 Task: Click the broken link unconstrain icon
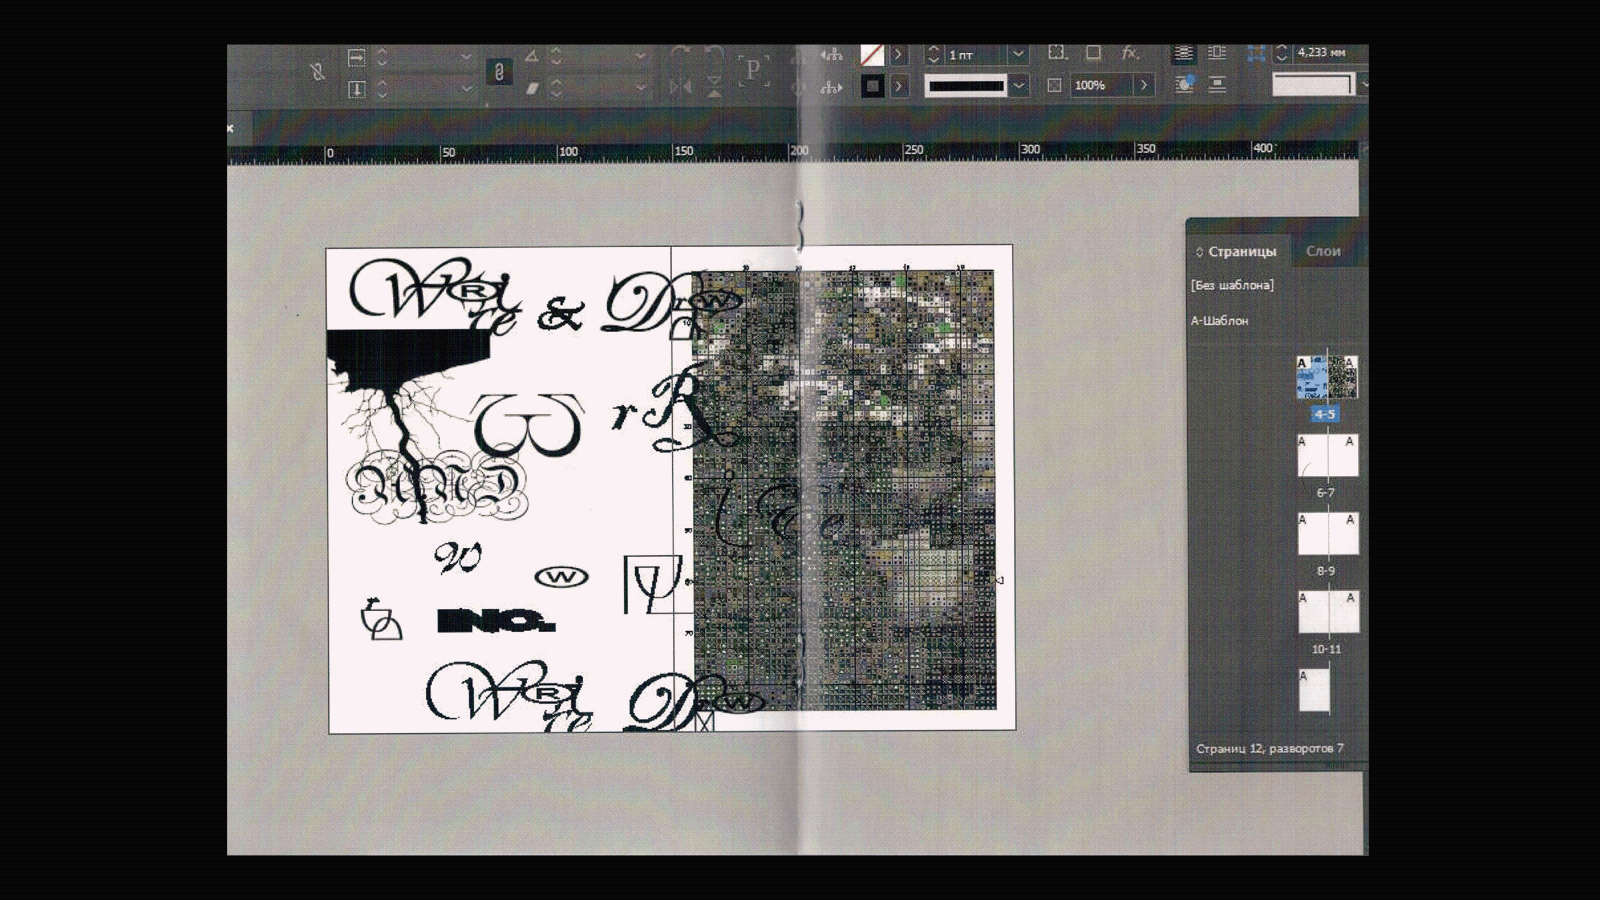[317, 71]
